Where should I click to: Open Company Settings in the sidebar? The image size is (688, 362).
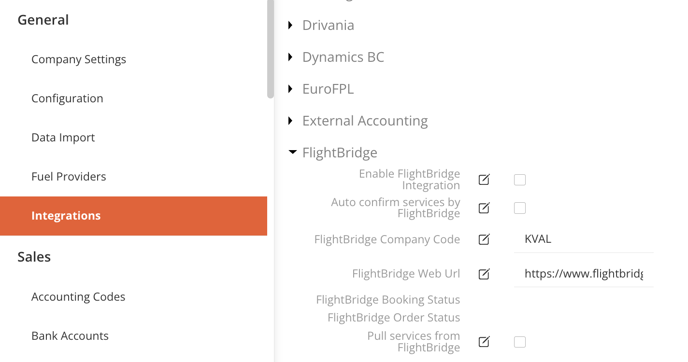[x=79, y=59]
